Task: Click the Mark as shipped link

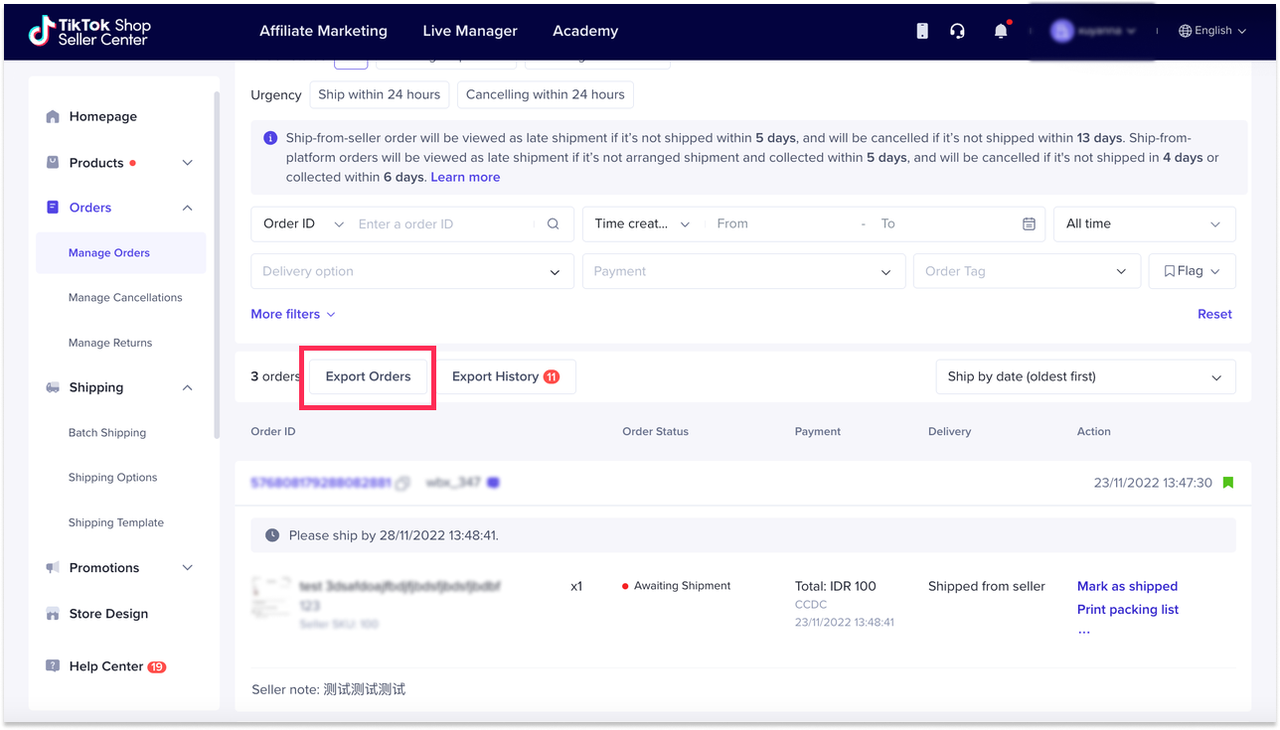Action: pos(1127,586)
